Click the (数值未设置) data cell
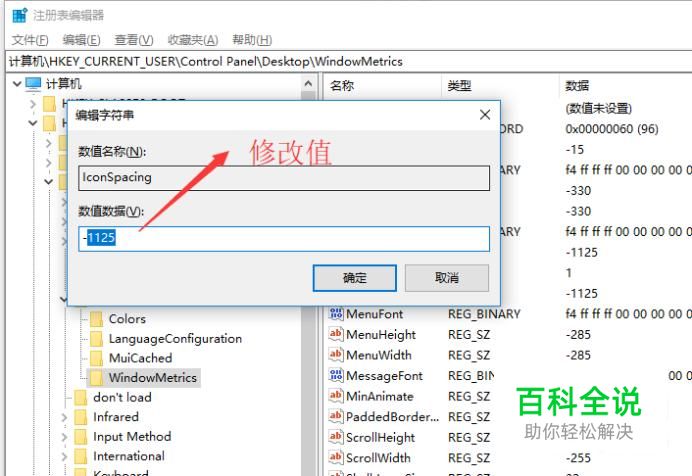Image resolution: width=692 pixels, height=476 pixels. coord(598,109)
